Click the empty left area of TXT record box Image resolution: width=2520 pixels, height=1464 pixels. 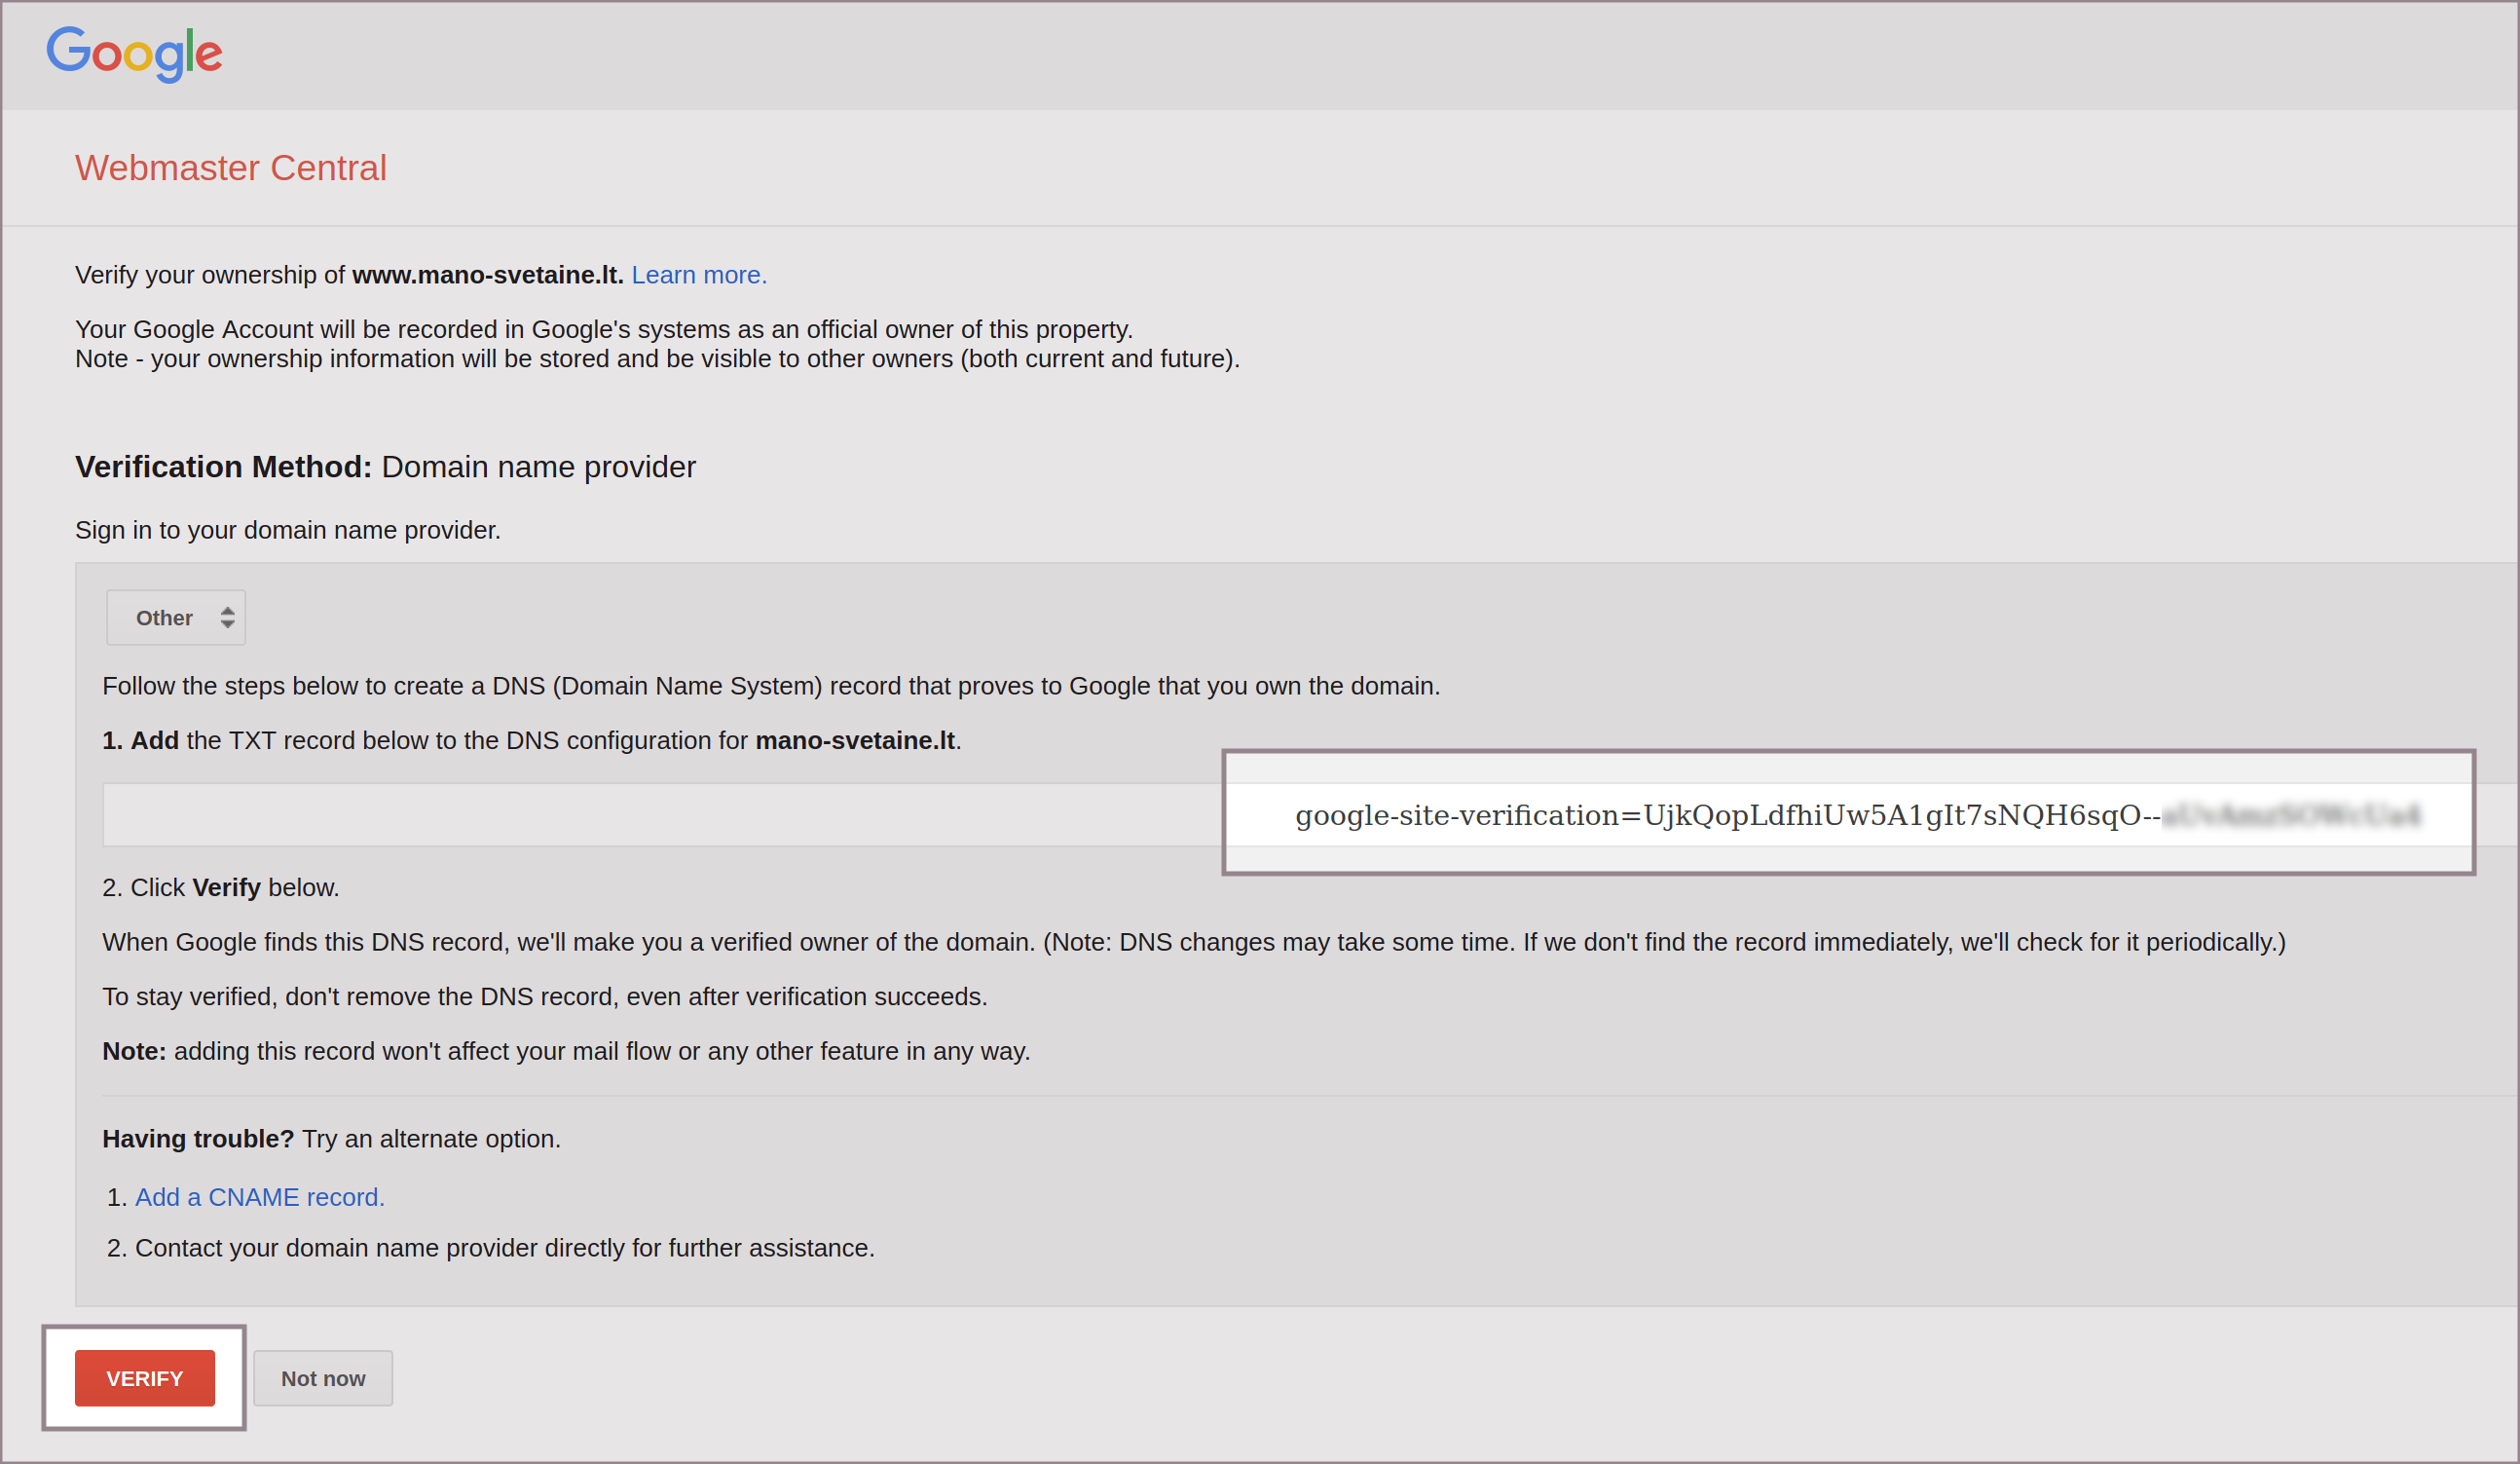pos(660,815)
